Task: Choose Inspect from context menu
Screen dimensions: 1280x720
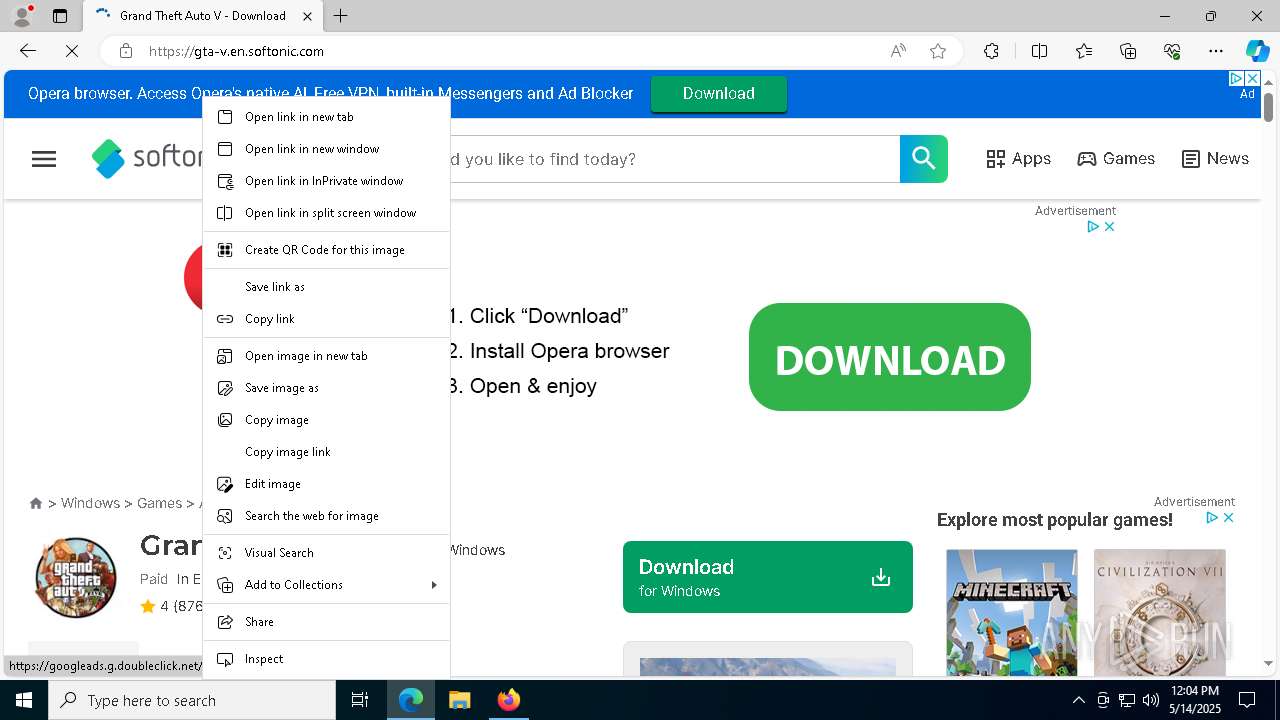Action: pos(326,659)
